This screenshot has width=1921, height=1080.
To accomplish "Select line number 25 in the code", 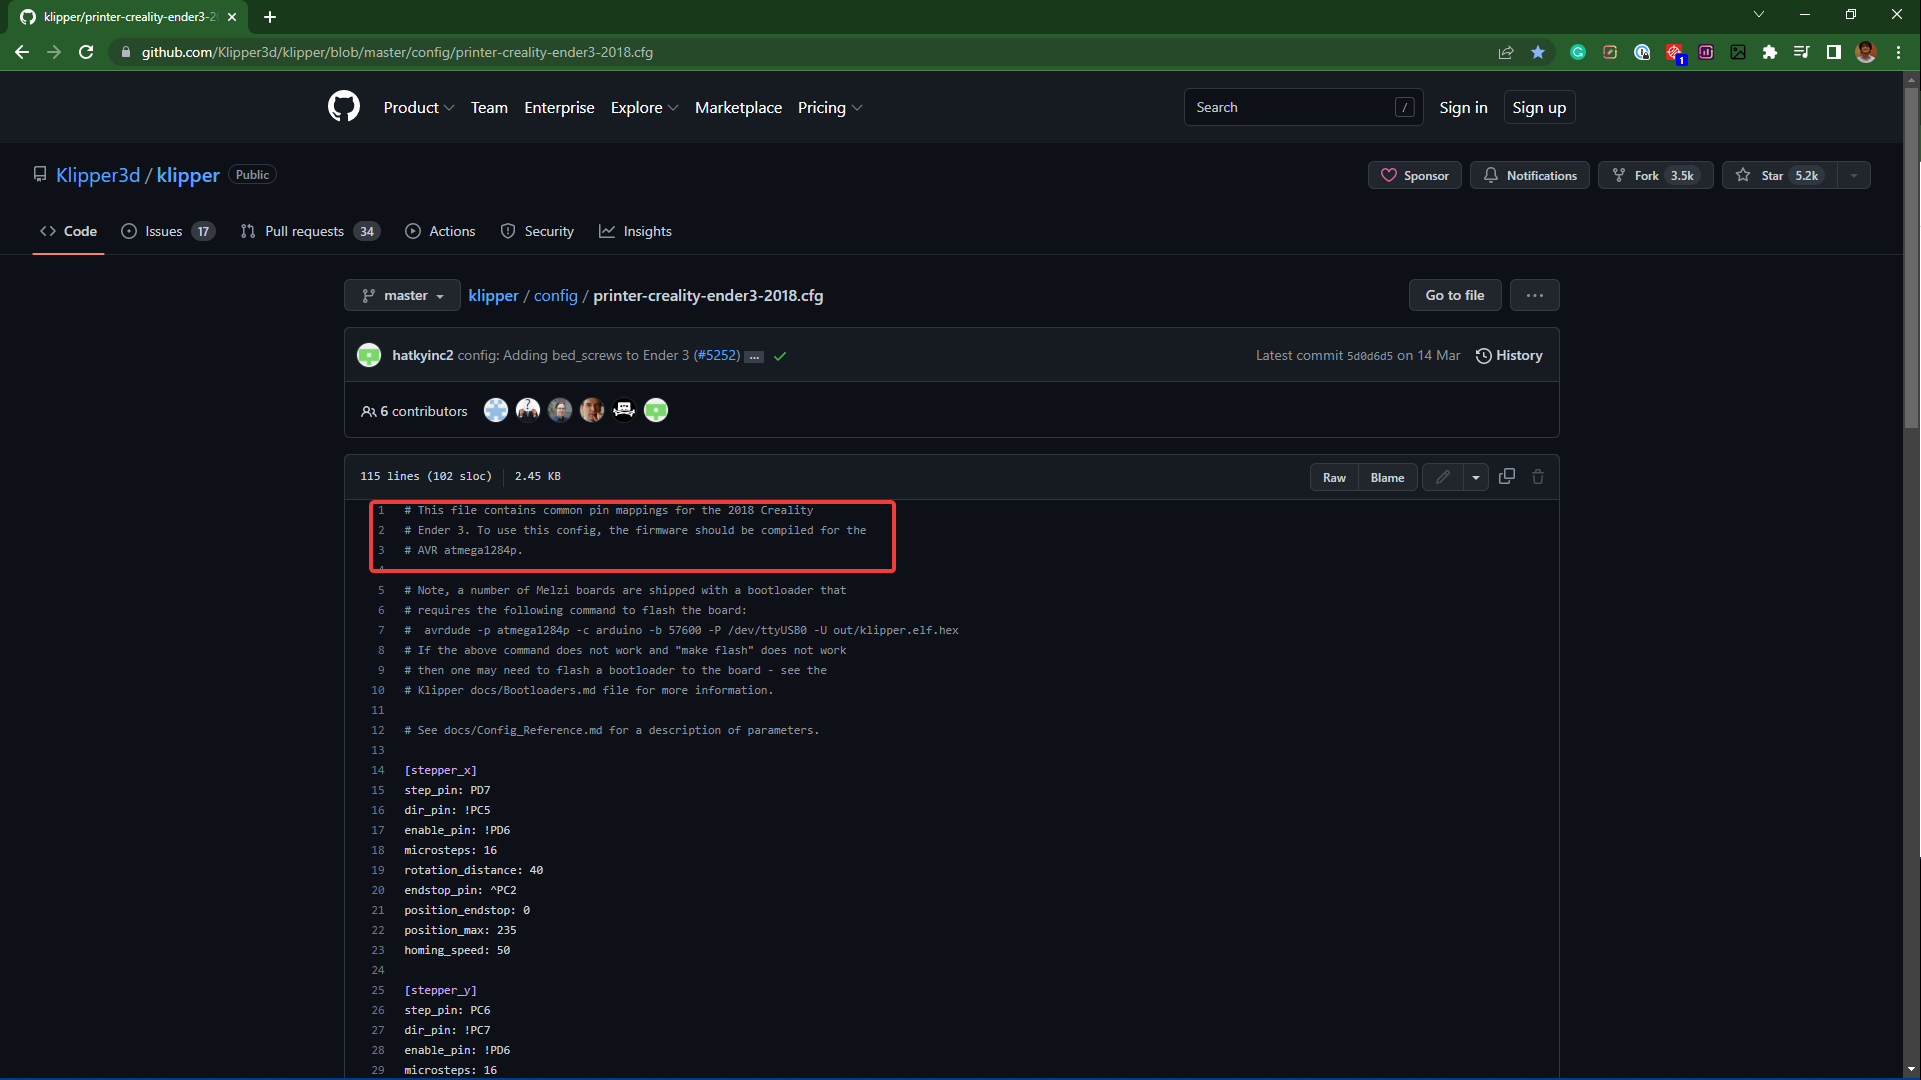I will click(378, 990).
